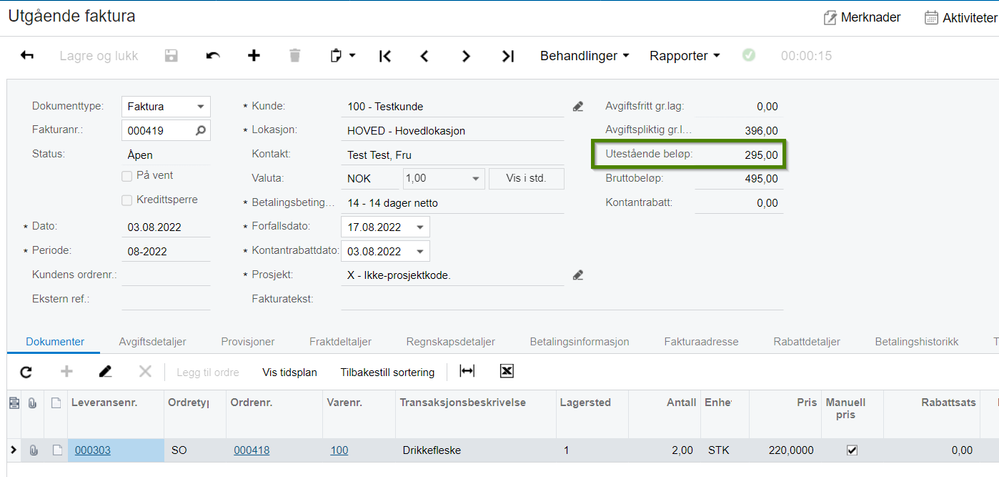Expand row 000303 with the arrow
This screenshot has height=477, width=999.
click(x=14, y=450)
